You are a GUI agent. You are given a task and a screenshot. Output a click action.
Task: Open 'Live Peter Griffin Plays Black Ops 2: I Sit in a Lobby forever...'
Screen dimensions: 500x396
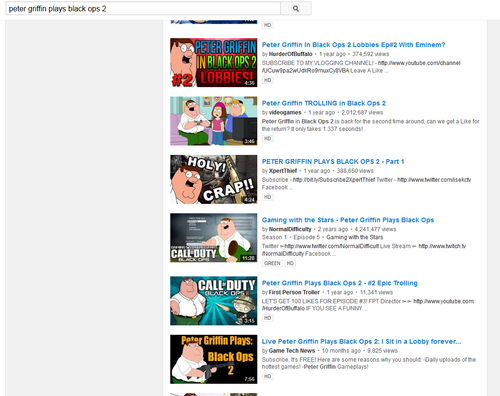click(x=361, y=341)
